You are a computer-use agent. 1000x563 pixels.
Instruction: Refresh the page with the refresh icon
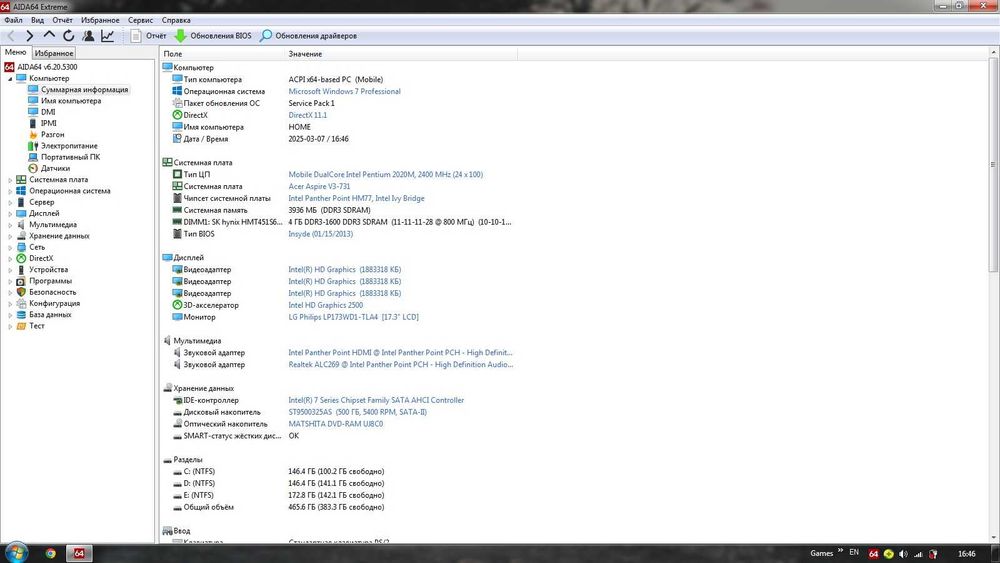(x=69, y=36)
